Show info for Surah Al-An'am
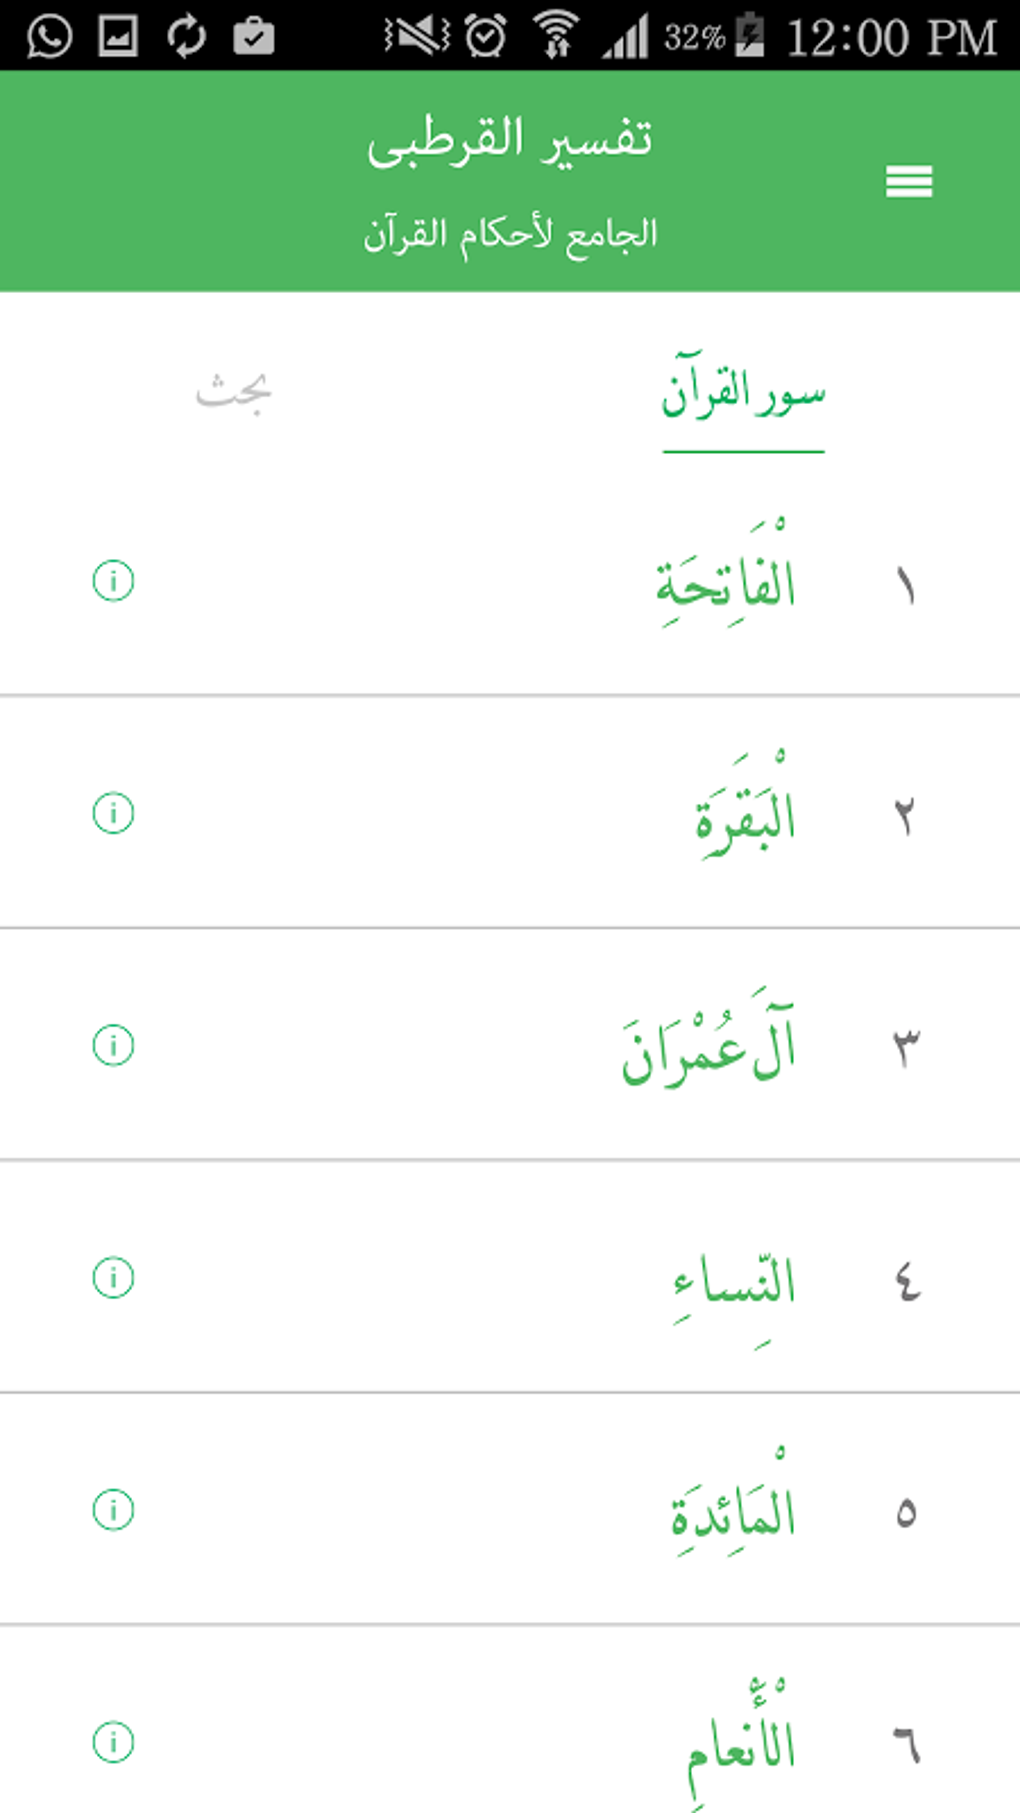 pos(113,1742)
